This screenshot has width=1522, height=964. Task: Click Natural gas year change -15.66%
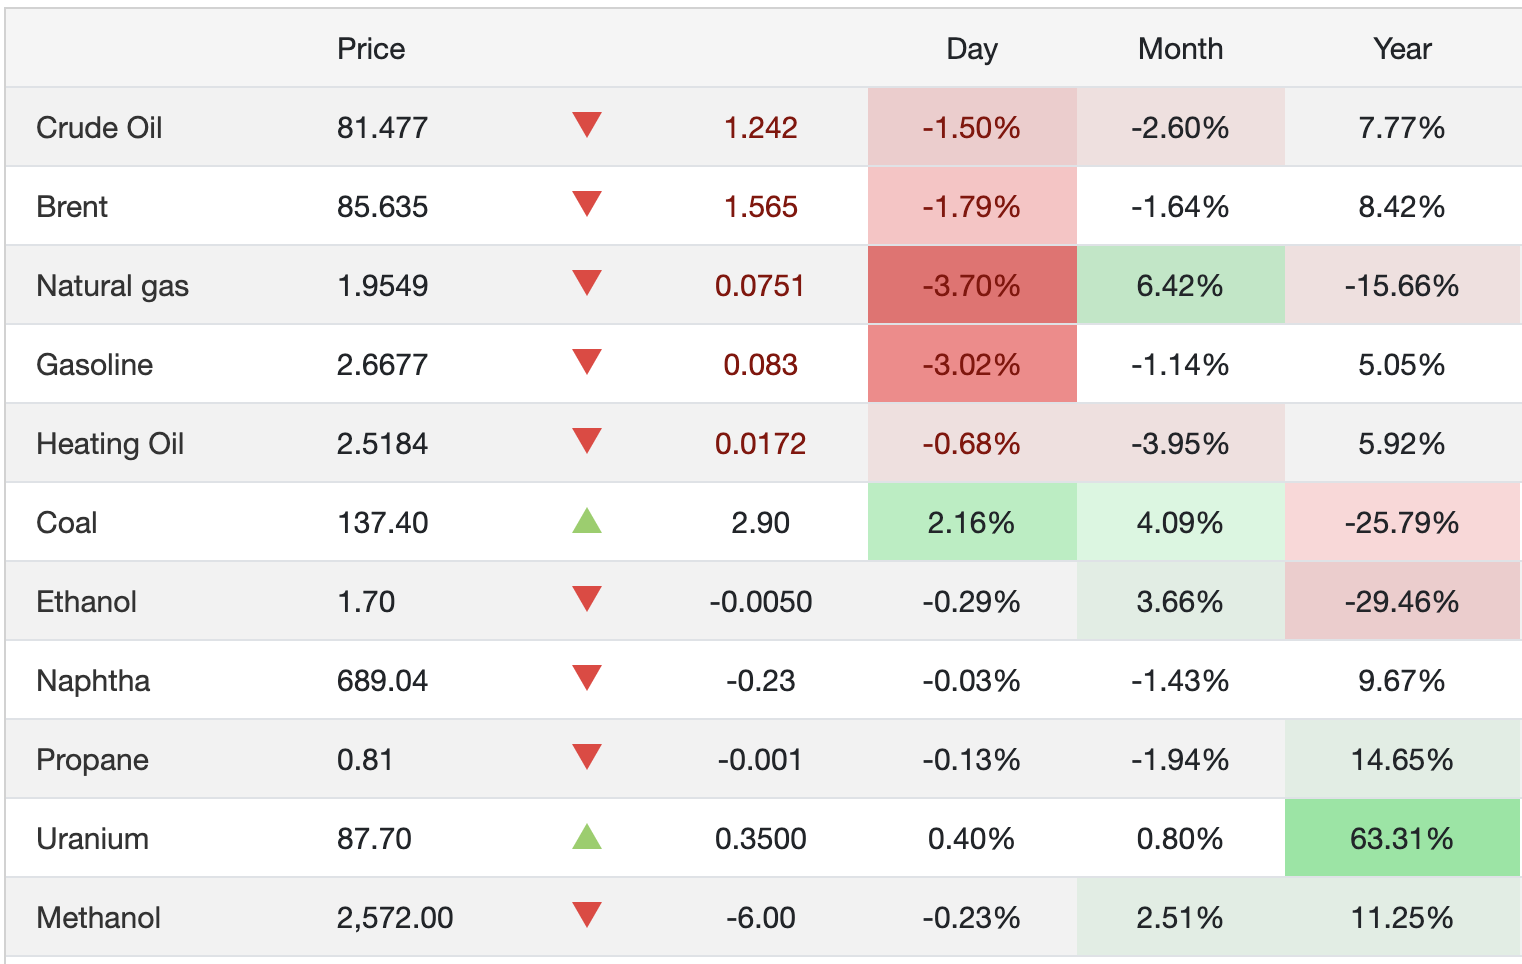1402,286
